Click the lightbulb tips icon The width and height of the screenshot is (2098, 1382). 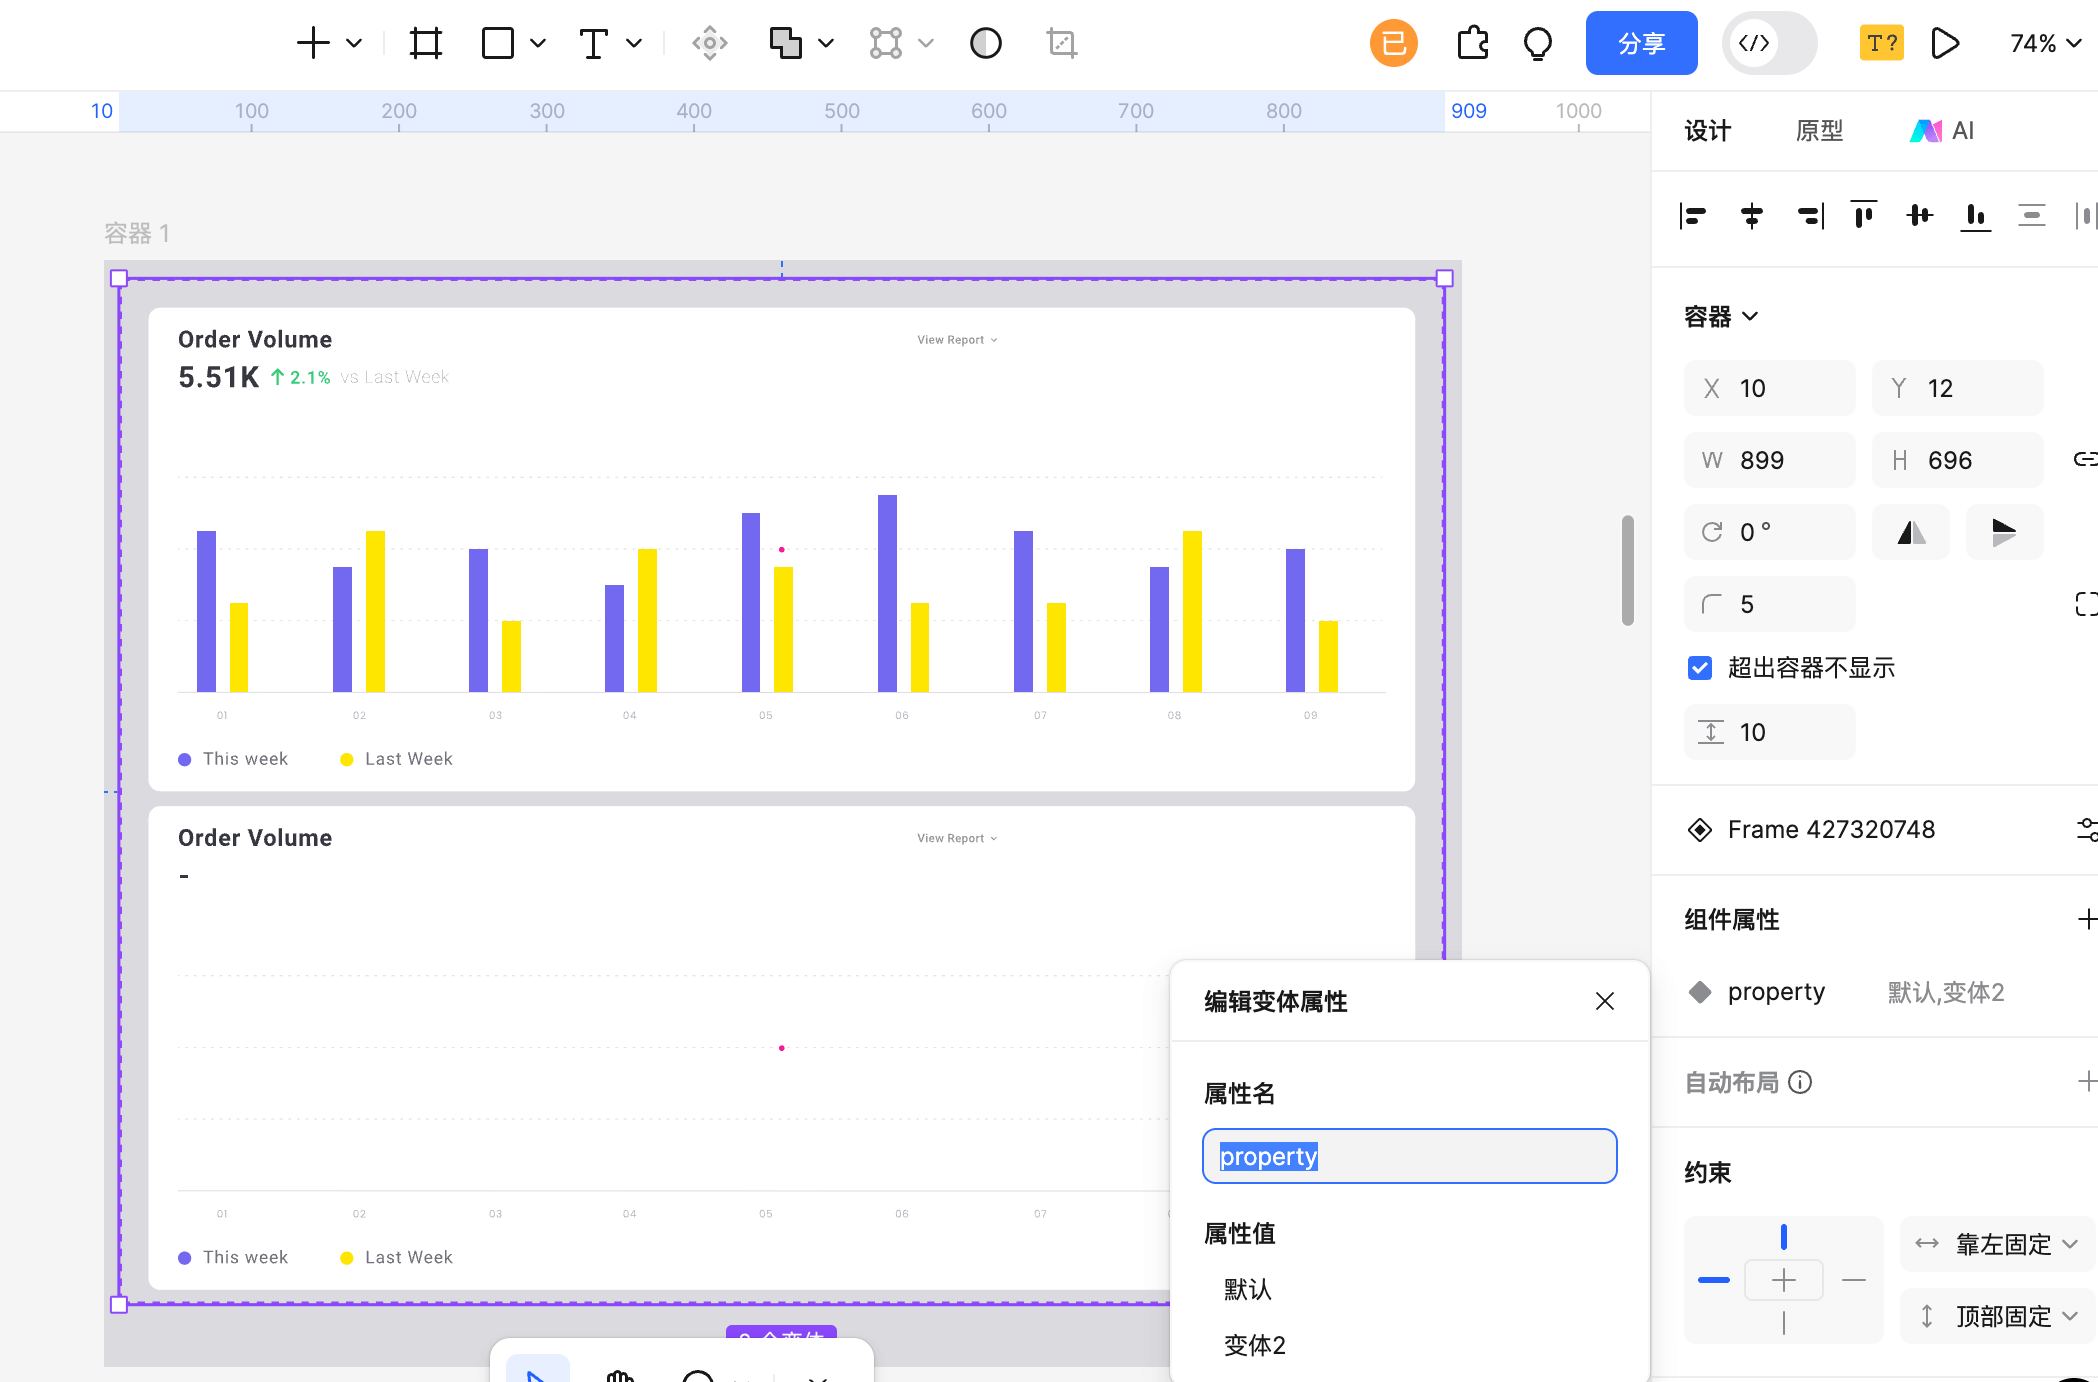[x=1538, y=43]
